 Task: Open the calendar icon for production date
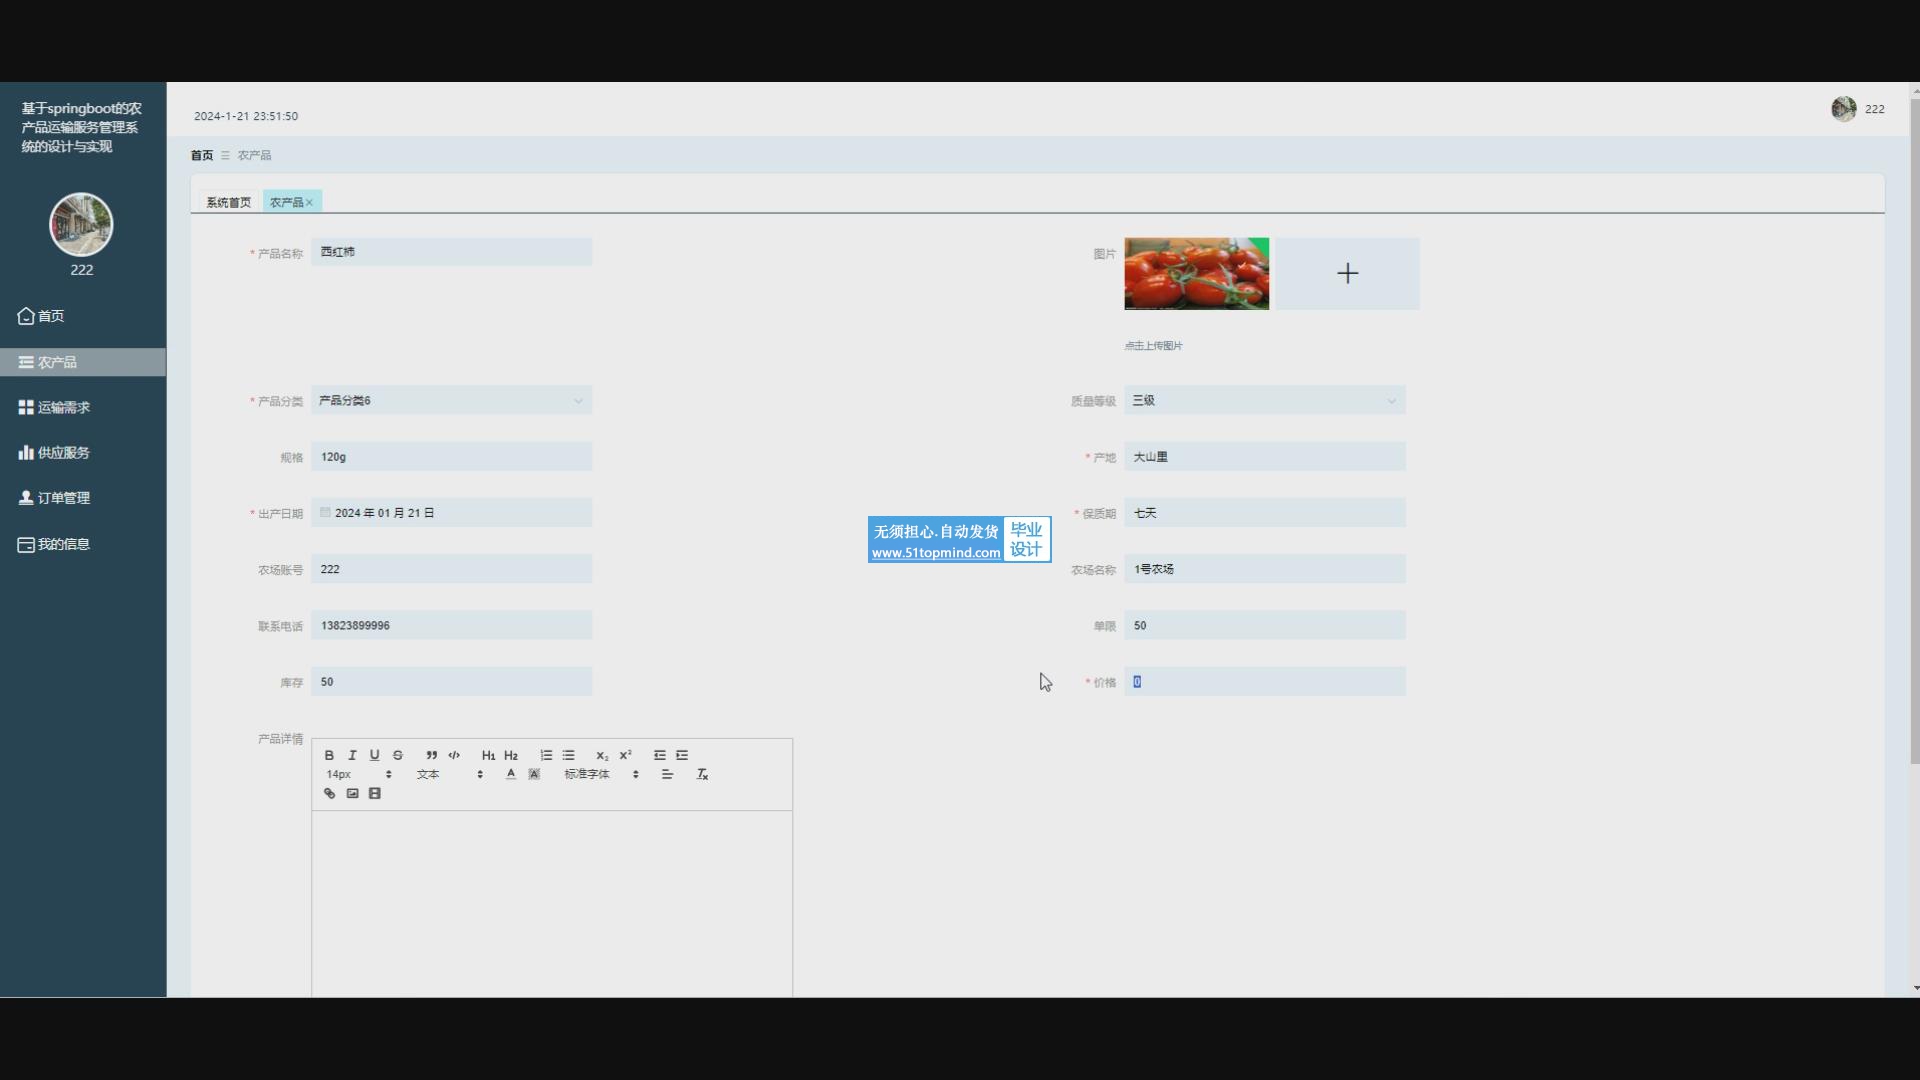(325, 512)
